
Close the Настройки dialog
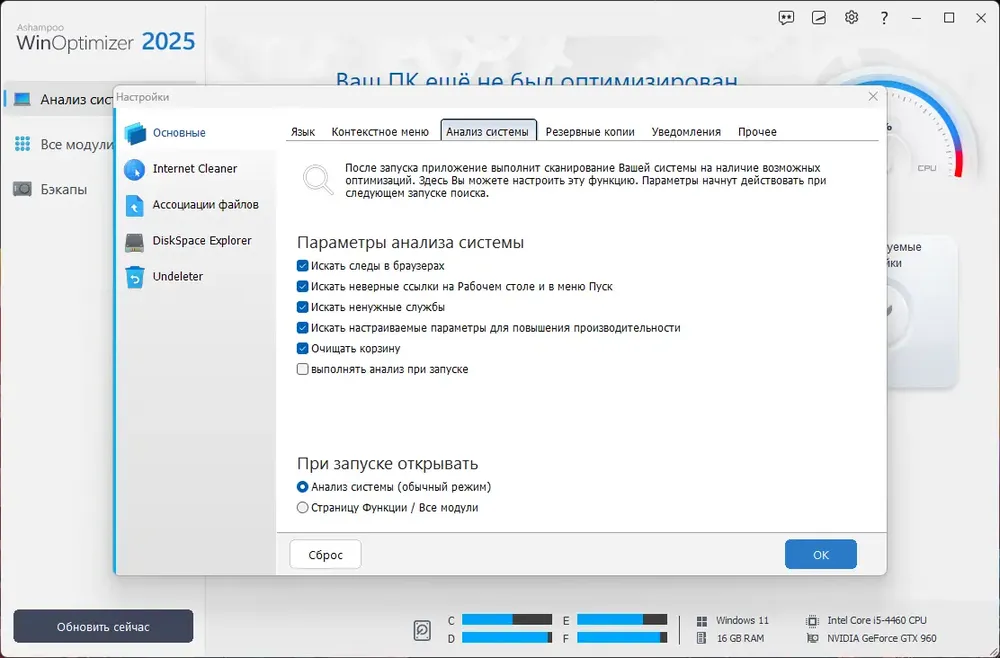873,96
